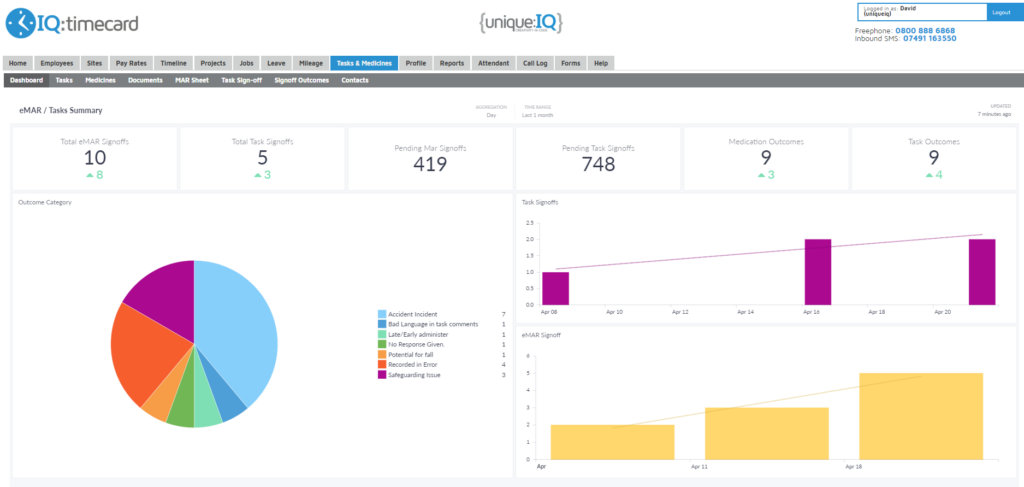Open the Help tab
The height and width of the screenshot is (487, 1024).
(601, 63)
